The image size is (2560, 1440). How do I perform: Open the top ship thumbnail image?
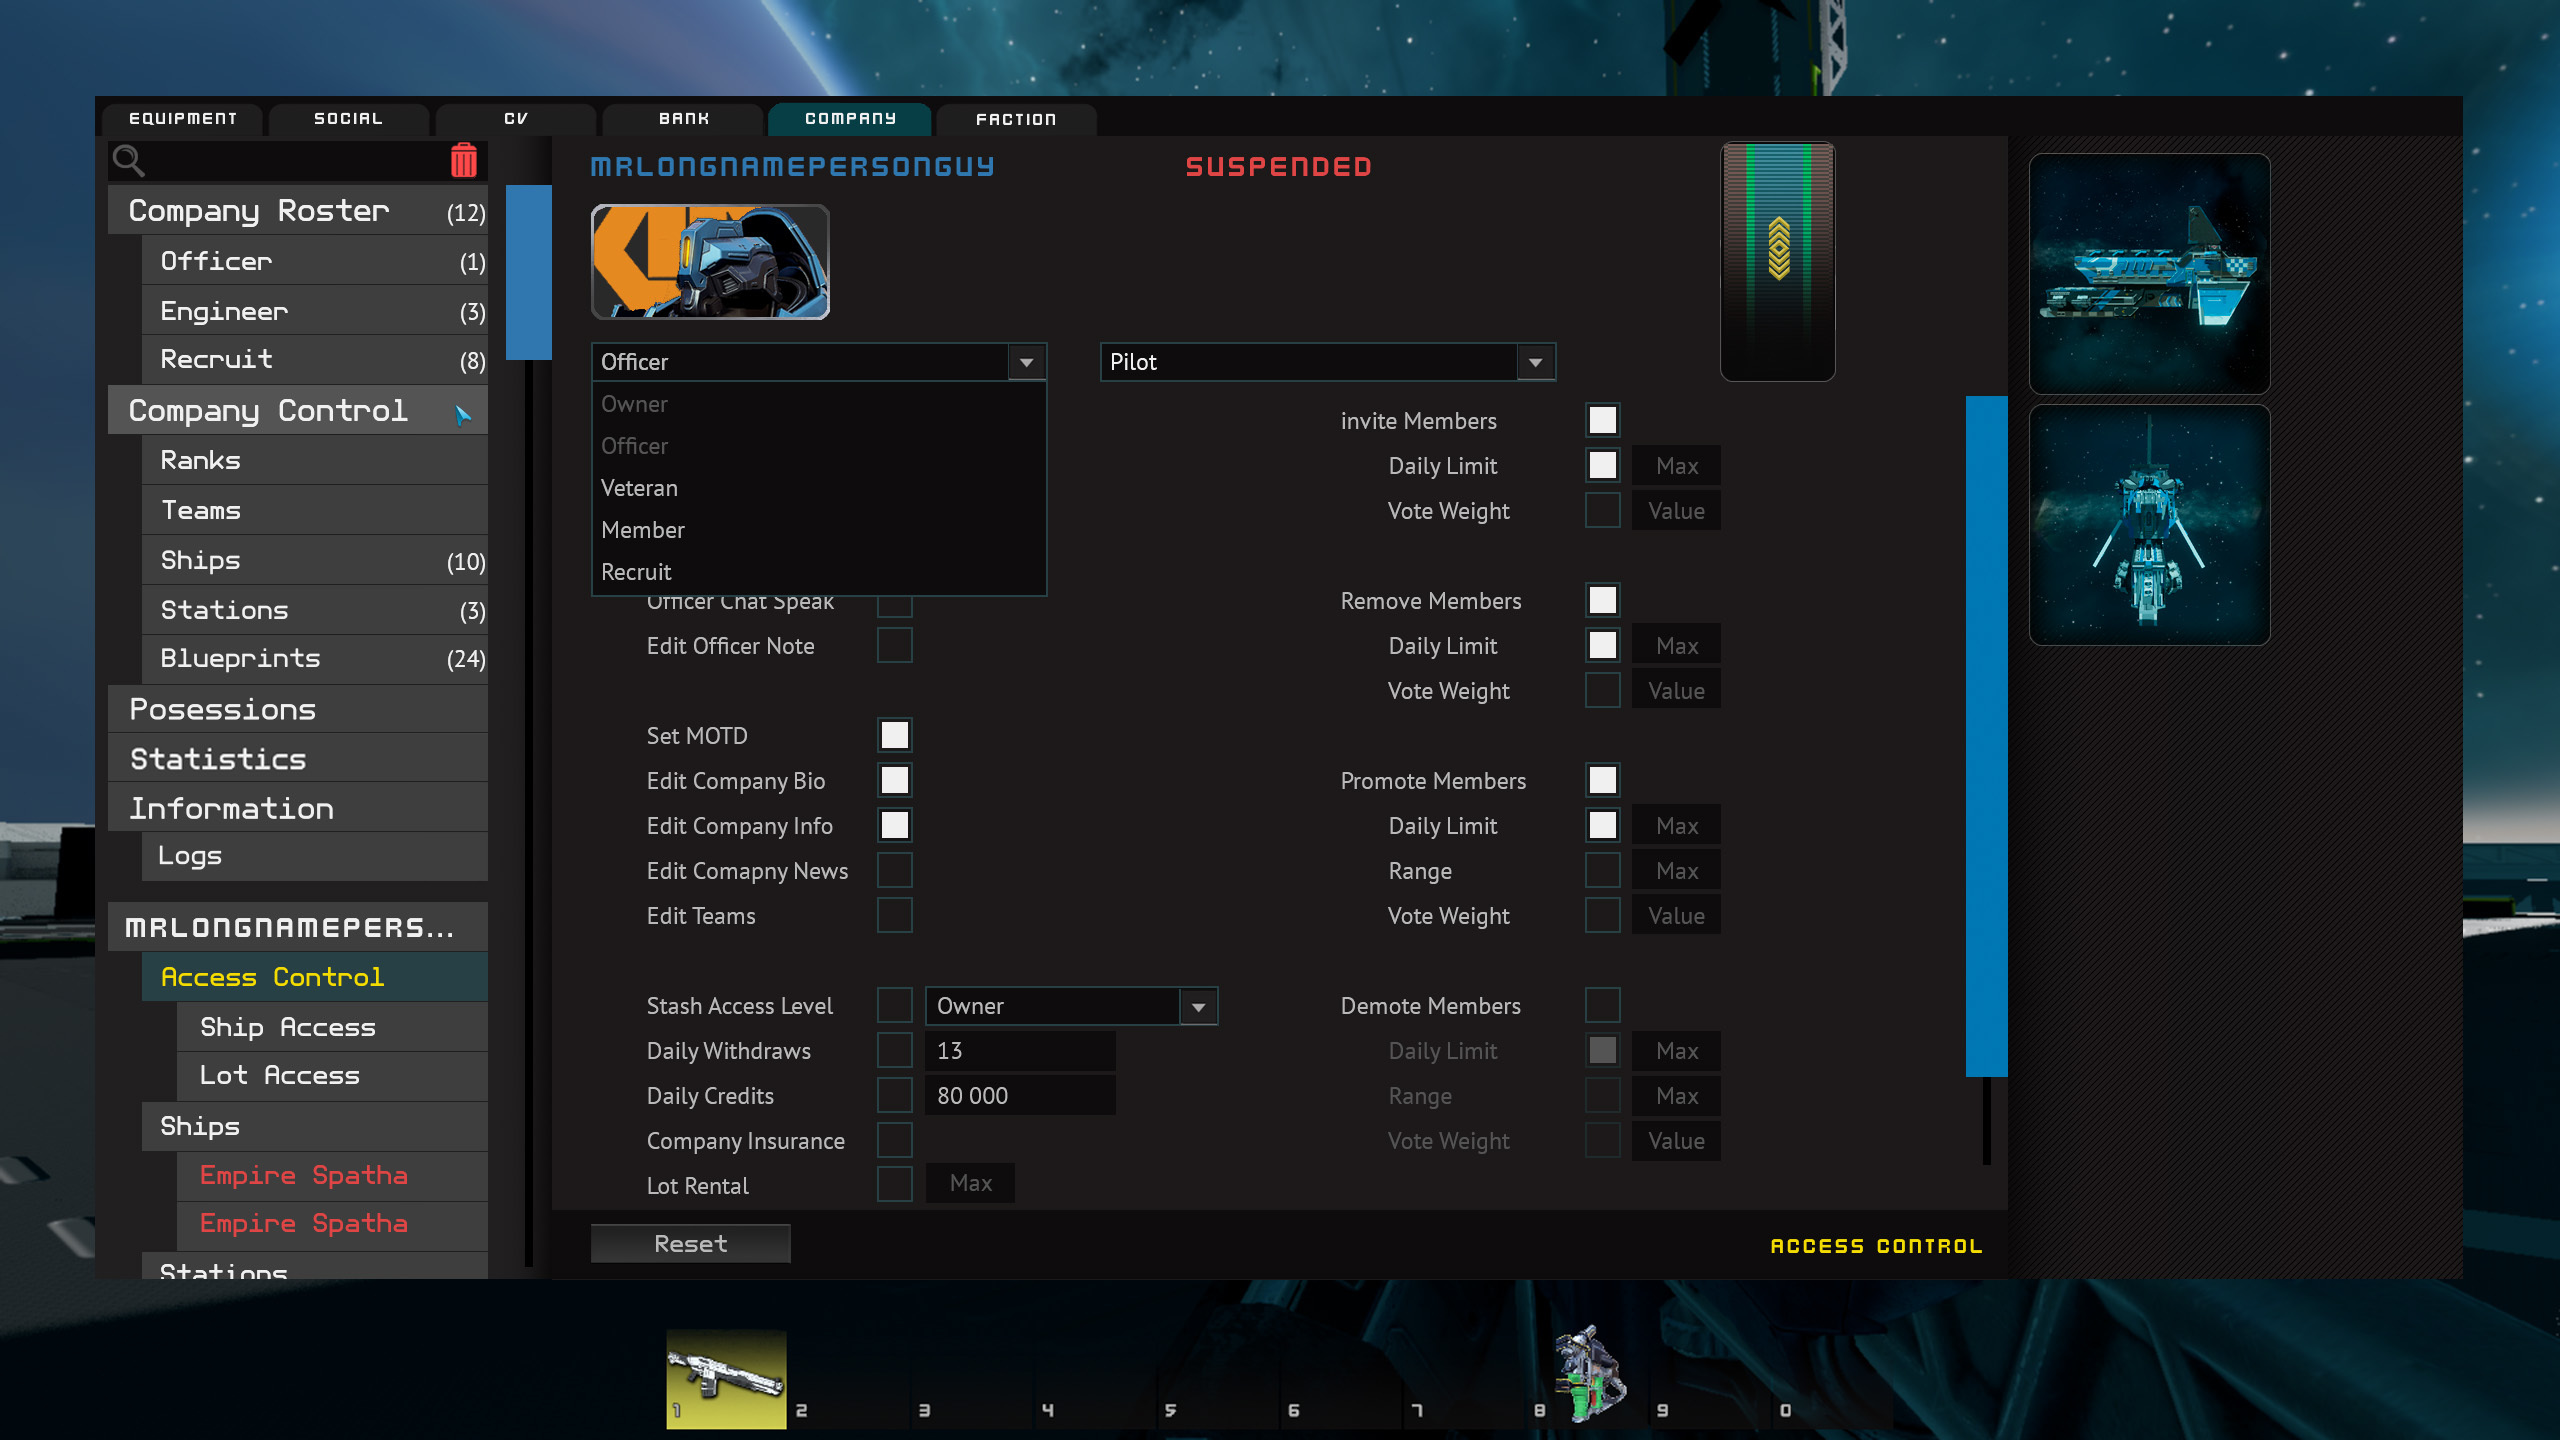click(x=2149, y=273)
